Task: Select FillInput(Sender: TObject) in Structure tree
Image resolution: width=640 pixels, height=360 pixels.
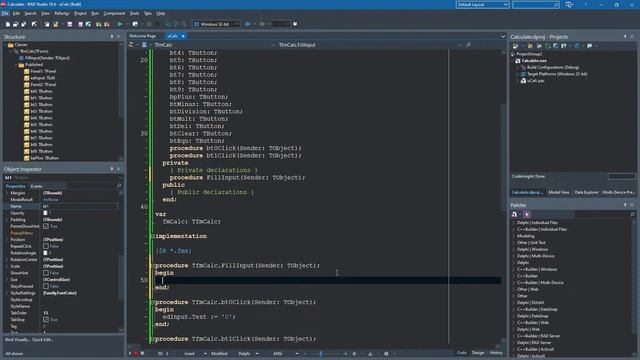Action: tap(47, 58)
